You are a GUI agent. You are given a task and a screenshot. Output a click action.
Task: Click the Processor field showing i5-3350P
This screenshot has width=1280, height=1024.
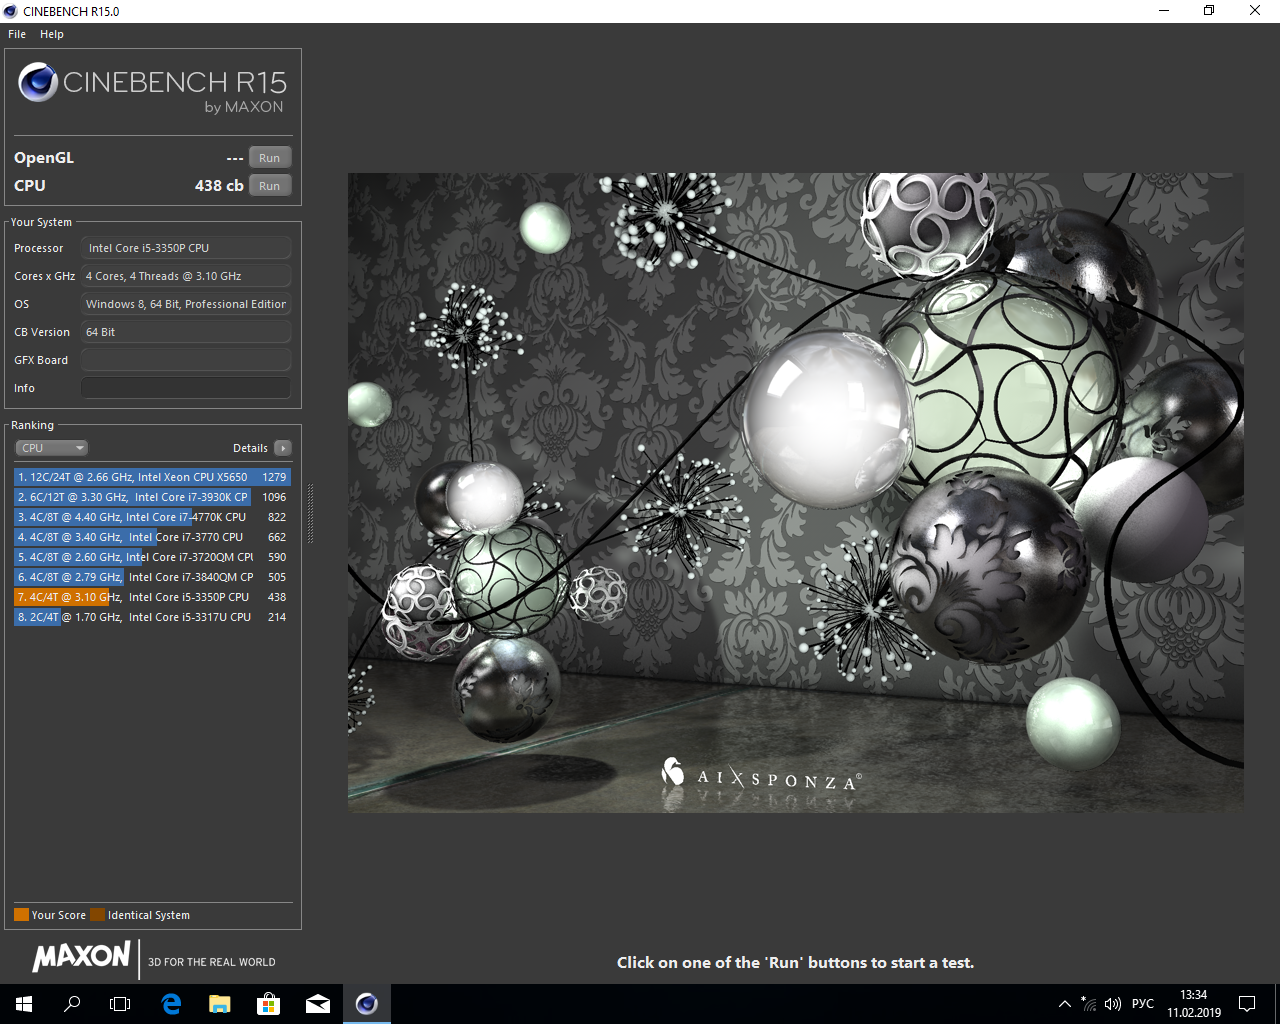[x=186, y=248]
